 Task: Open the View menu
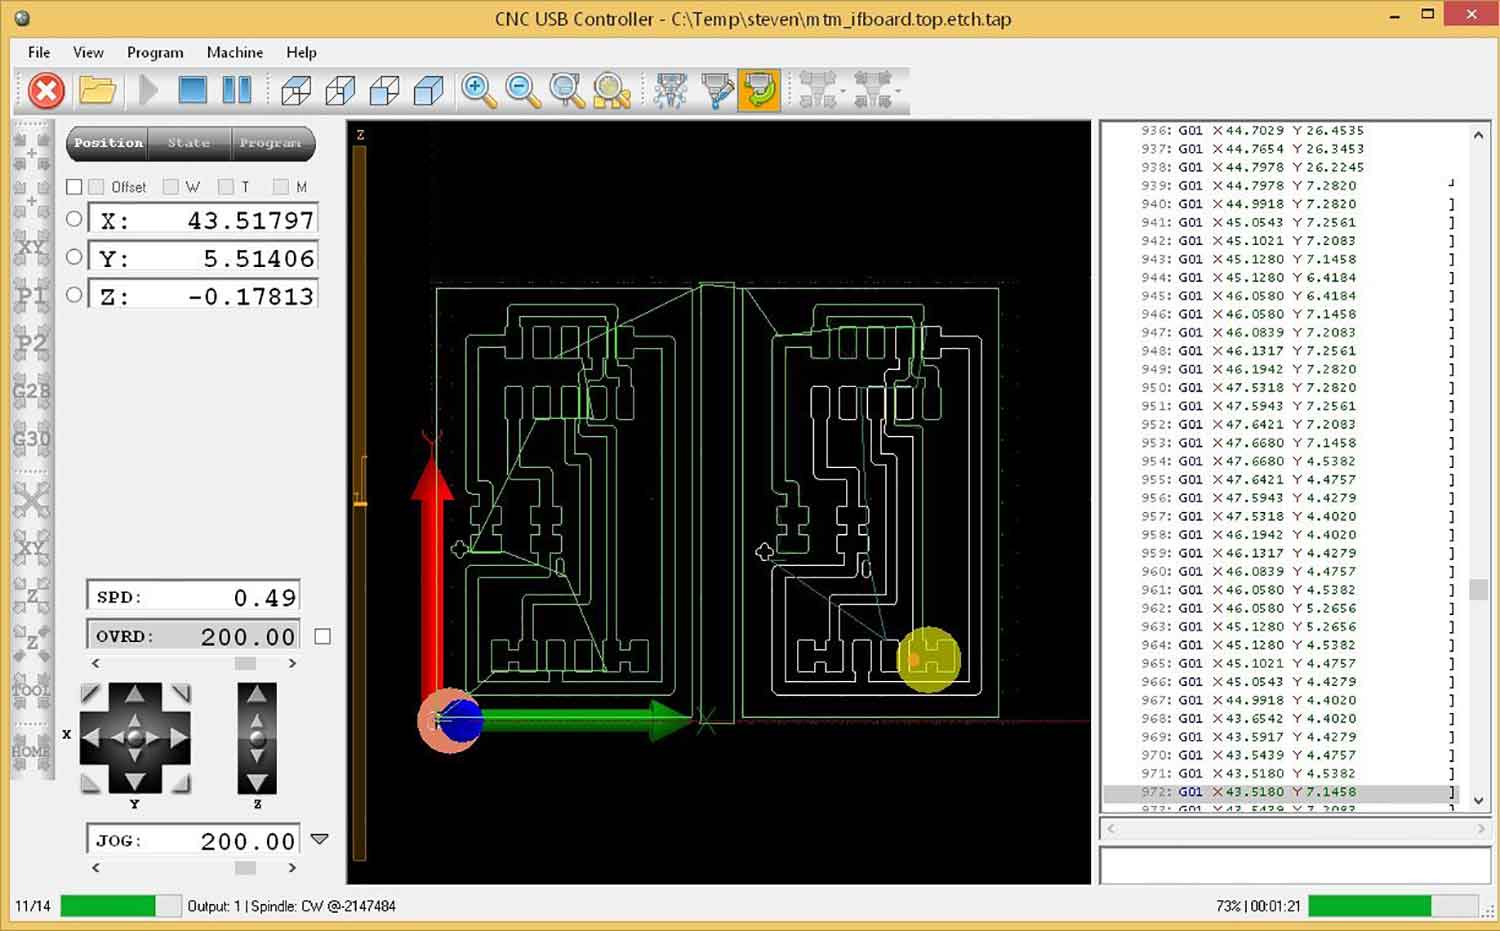(x=88, y=52)
